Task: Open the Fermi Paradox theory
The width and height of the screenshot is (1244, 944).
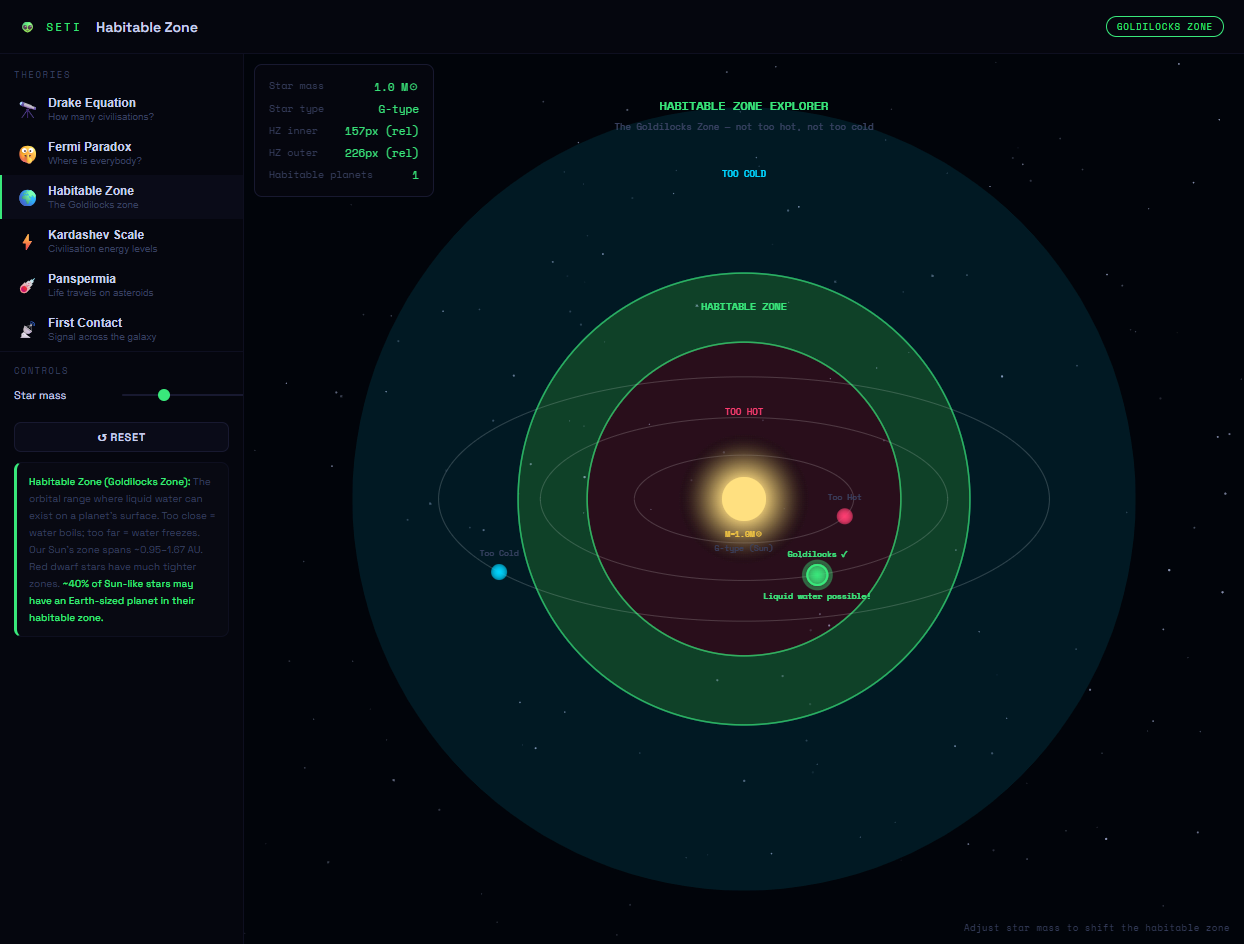Action: [122, 153]
